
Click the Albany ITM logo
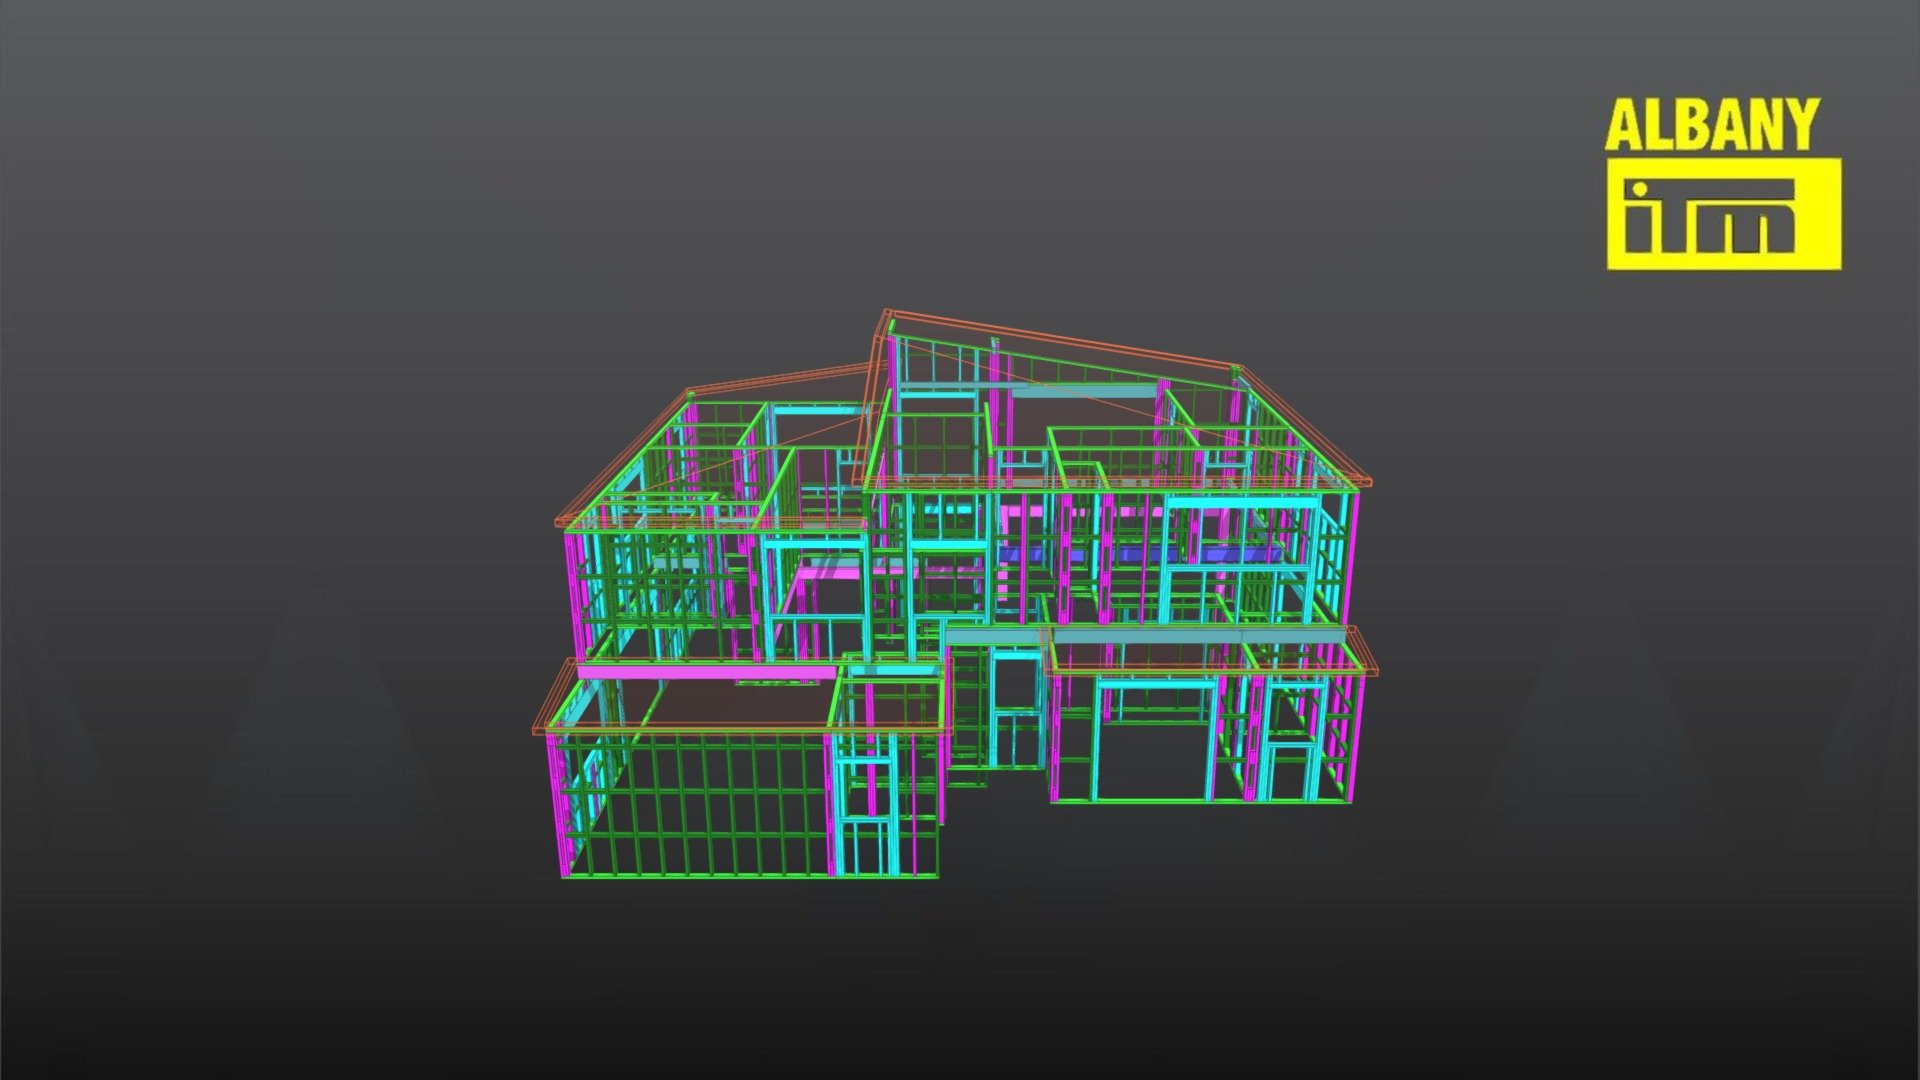tap(1723, 184)
